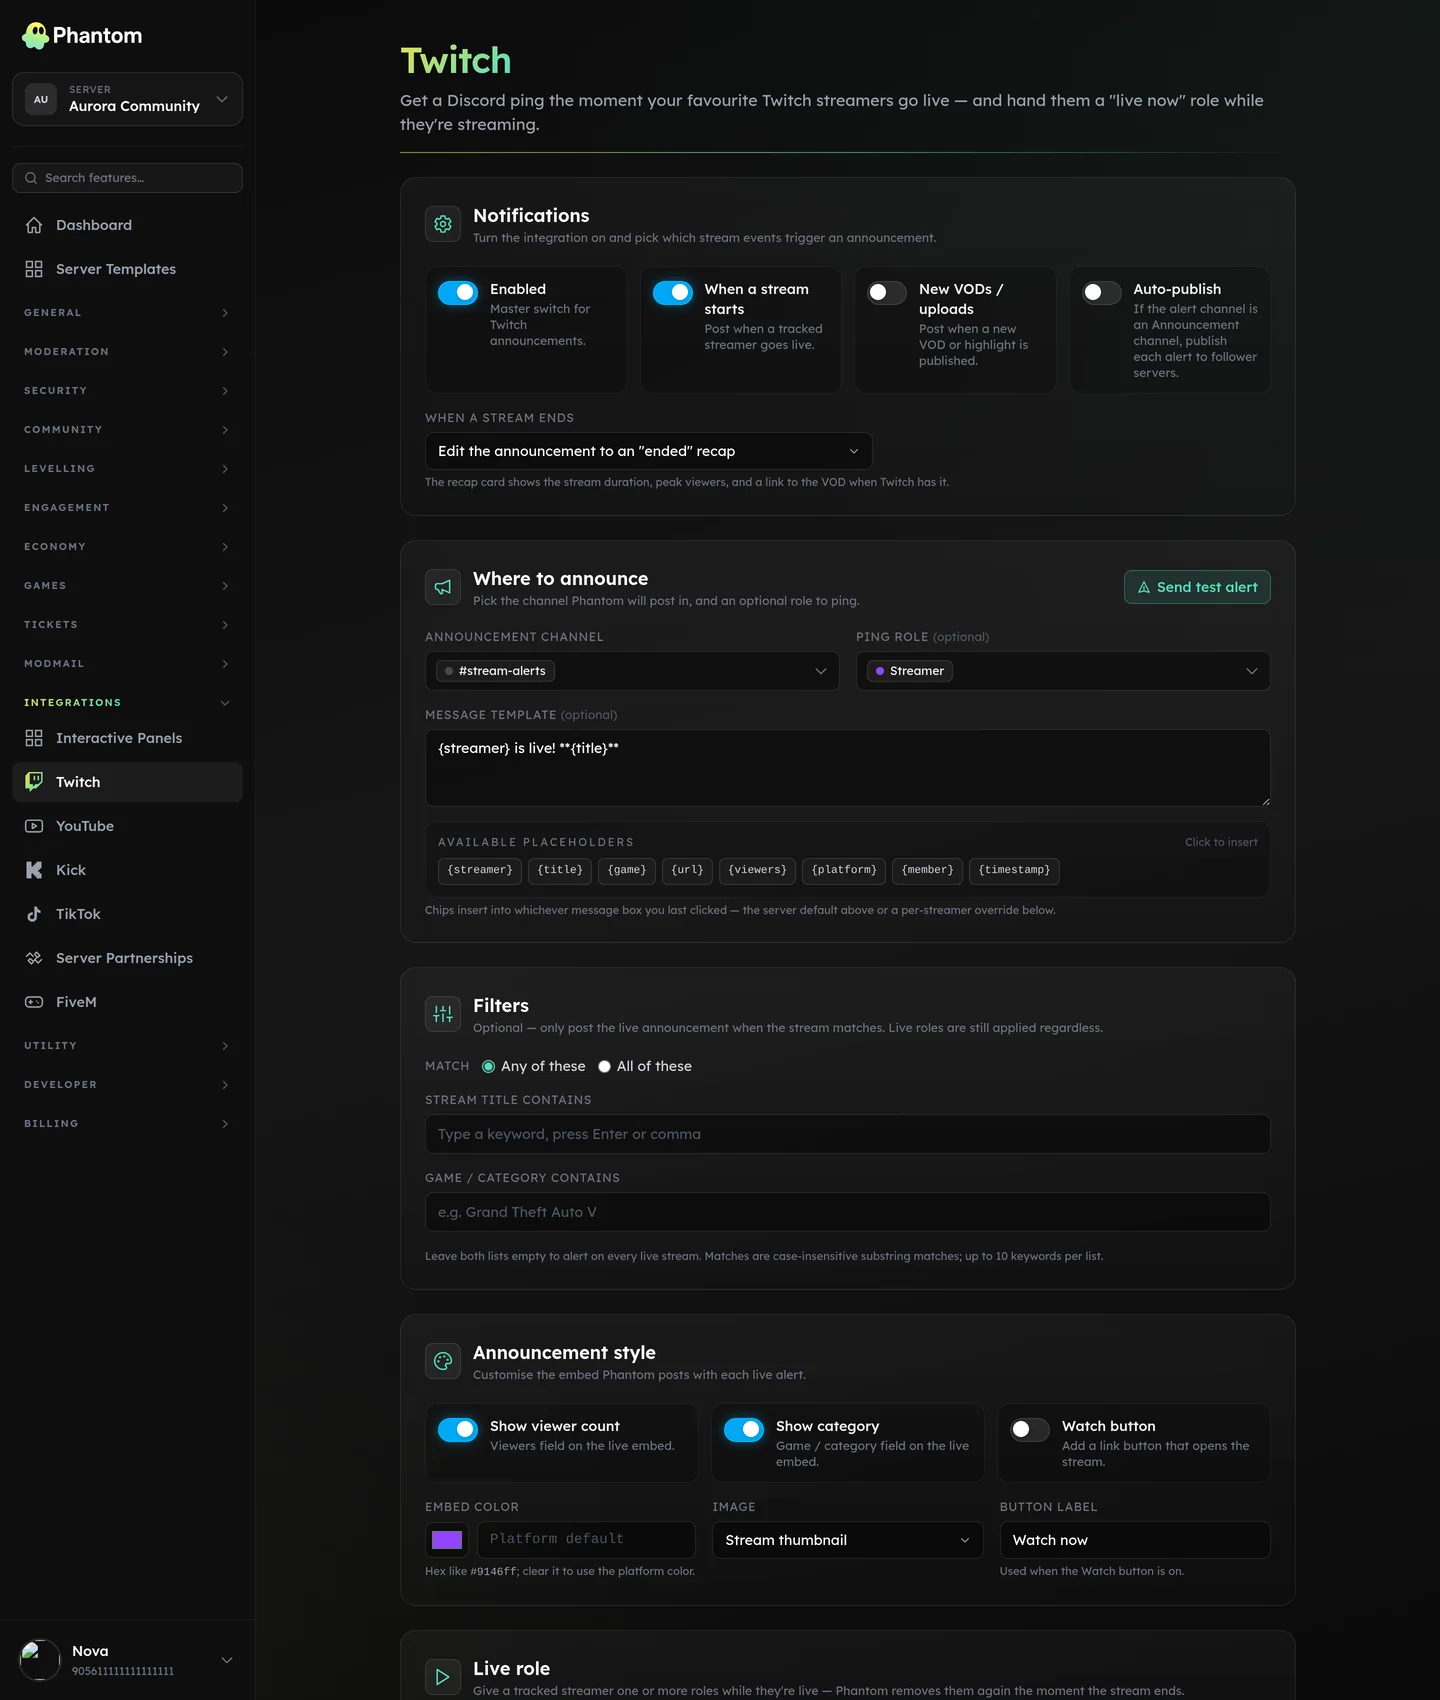Enable New VODs / uploads switch
The height and width of the screenshot is (1700, 1440).
[x=887, y=292]
